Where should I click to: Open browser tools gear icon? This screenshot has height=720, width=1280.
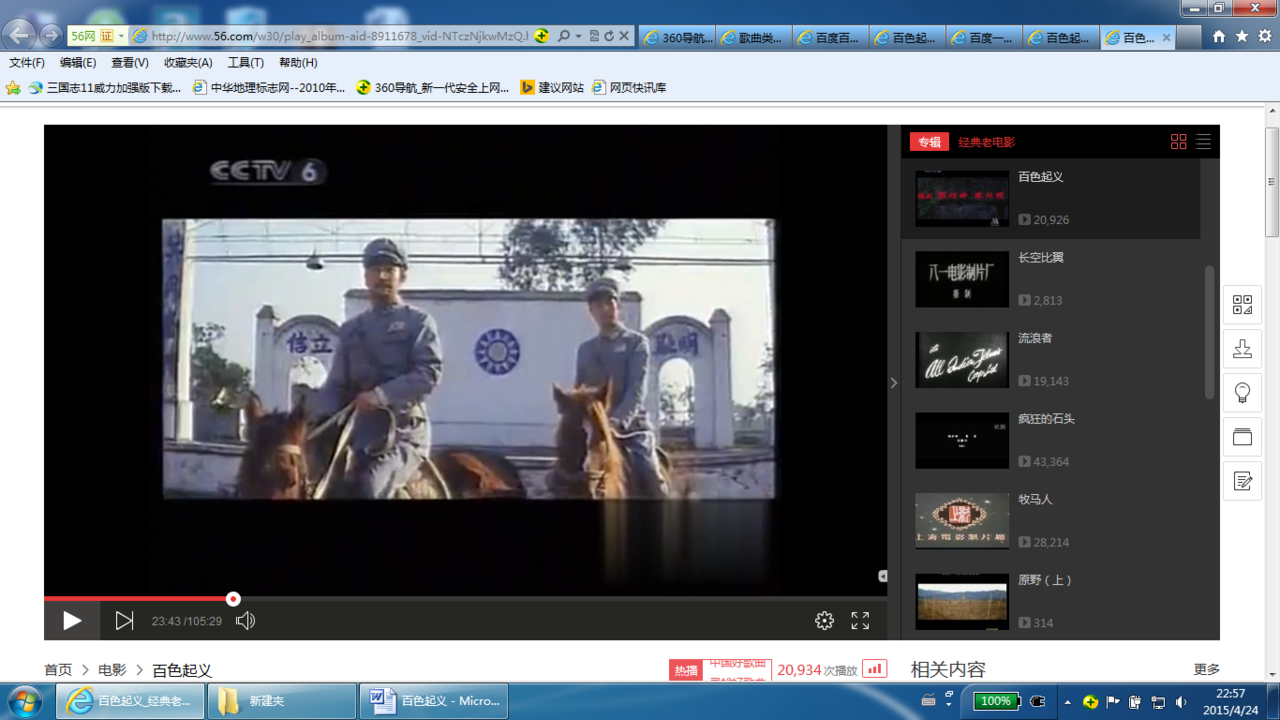coord(1265,36)
